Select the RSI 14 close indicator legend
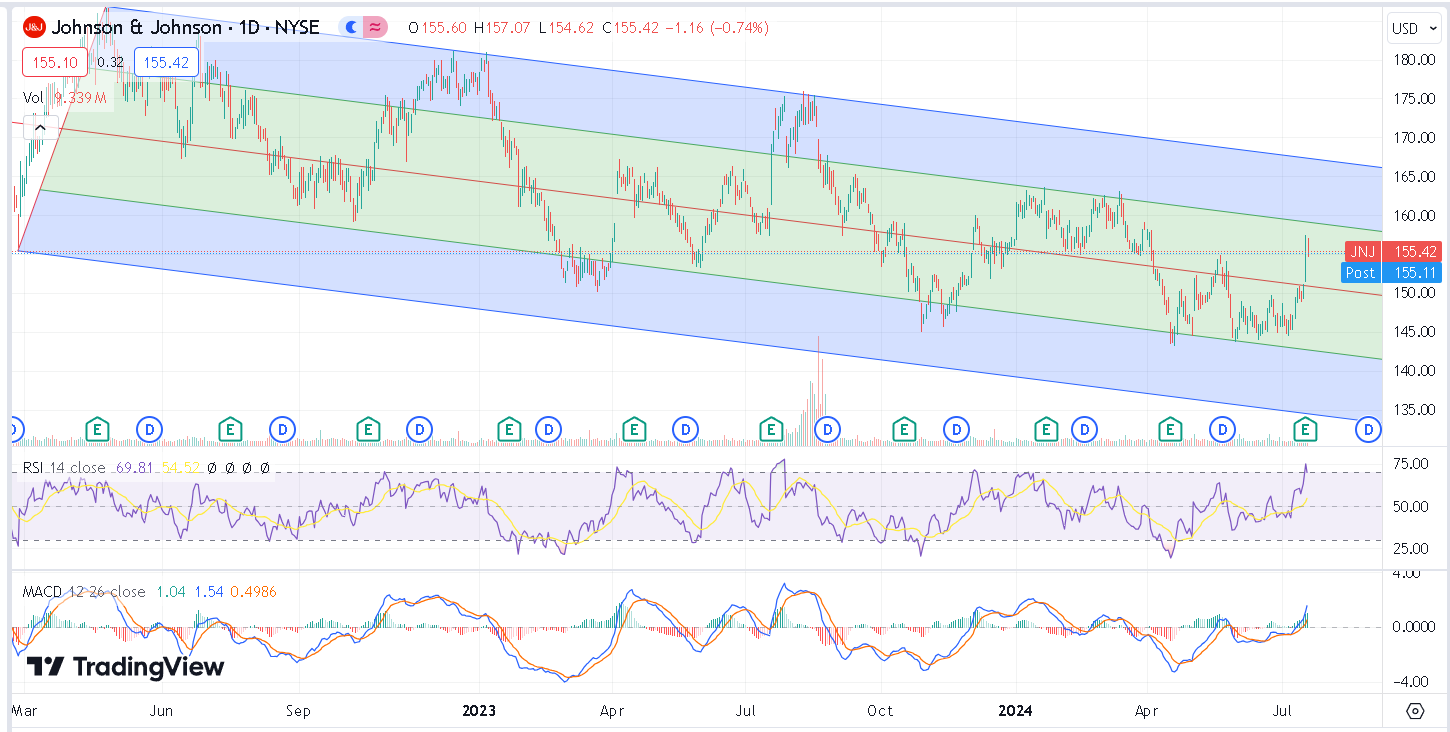1450x732 pixels. (x=66, y=467)
